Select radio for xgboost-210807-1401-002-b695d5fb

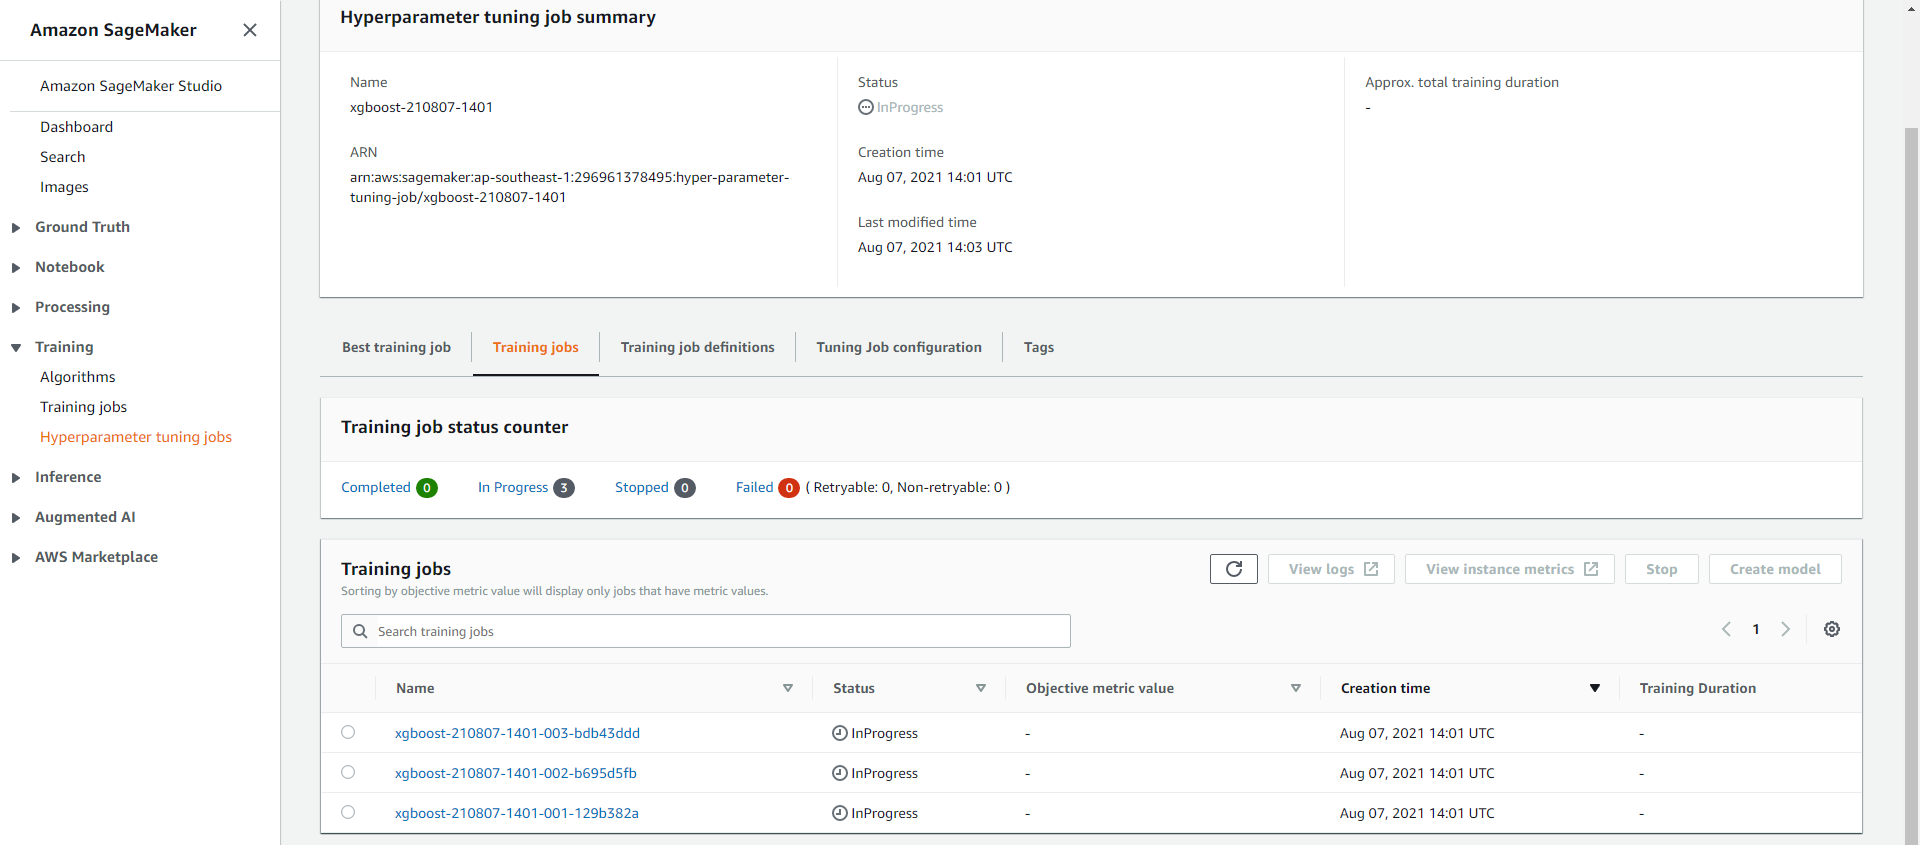coord(348,772)
